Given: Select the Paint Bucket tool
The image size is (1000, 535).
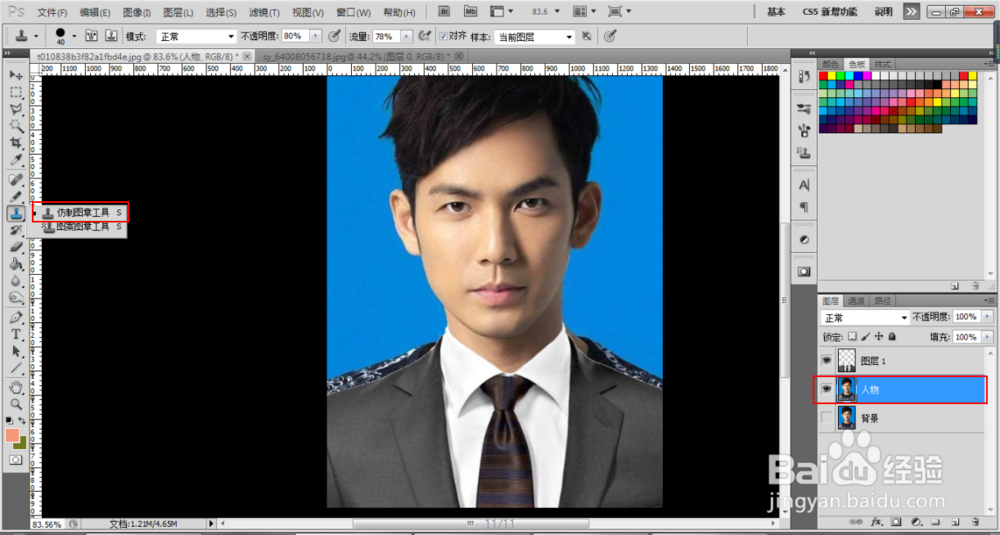Looking at the screenshot, I should click(16, 263).
